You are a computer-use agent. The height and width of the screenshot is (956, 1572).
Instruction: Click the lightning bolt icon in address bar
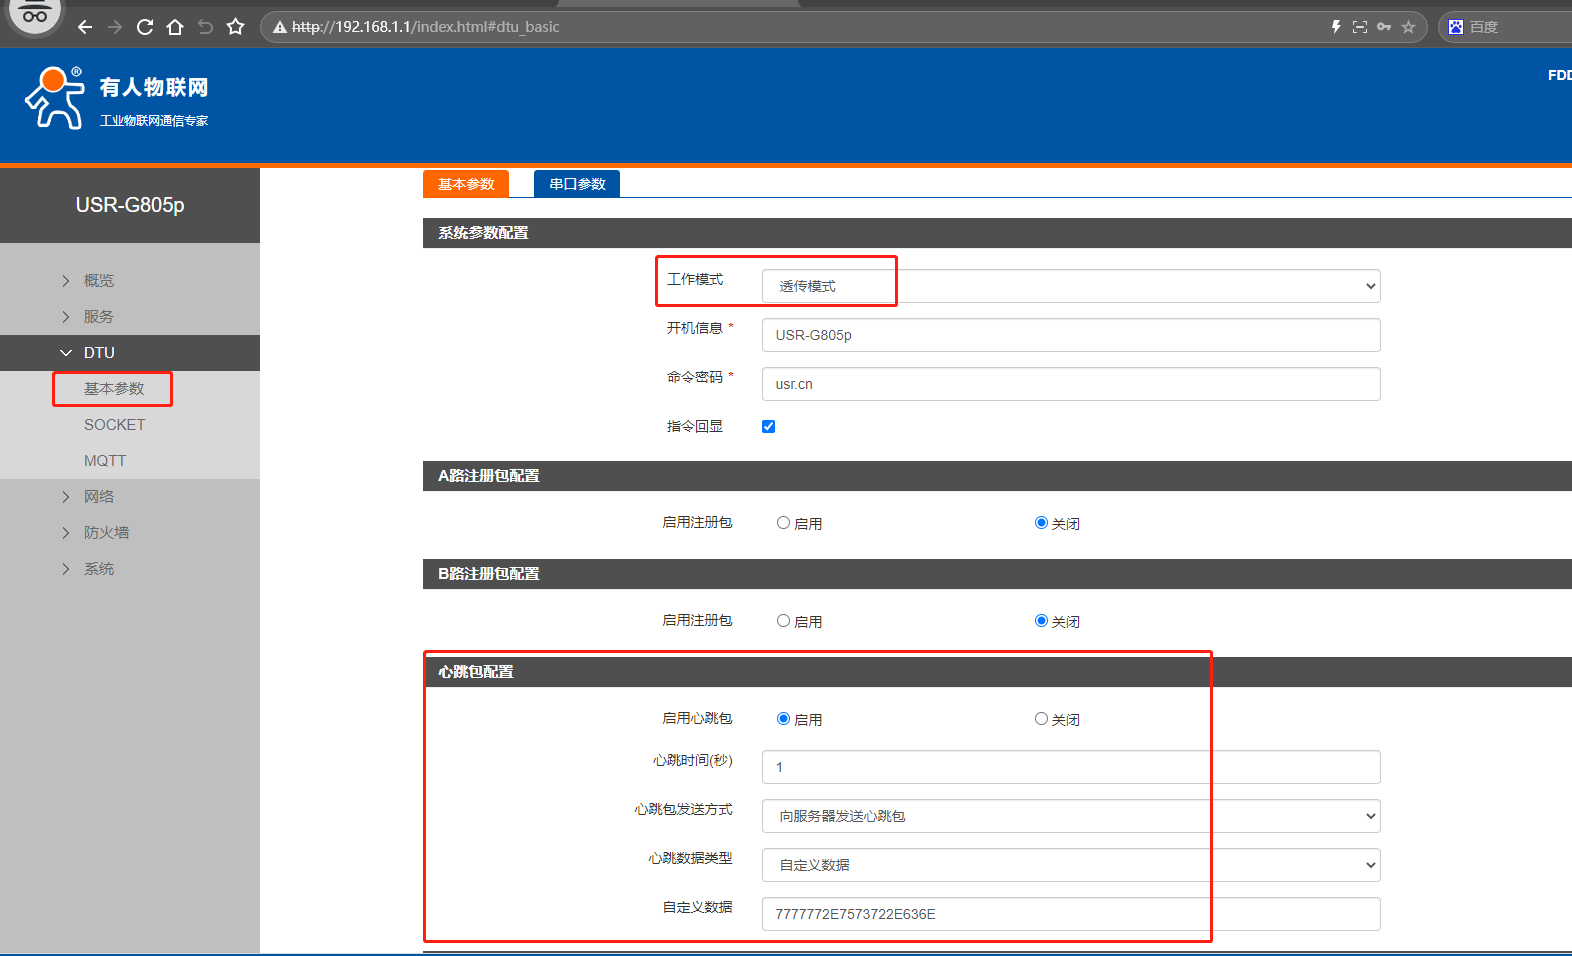click(1336, 27)
